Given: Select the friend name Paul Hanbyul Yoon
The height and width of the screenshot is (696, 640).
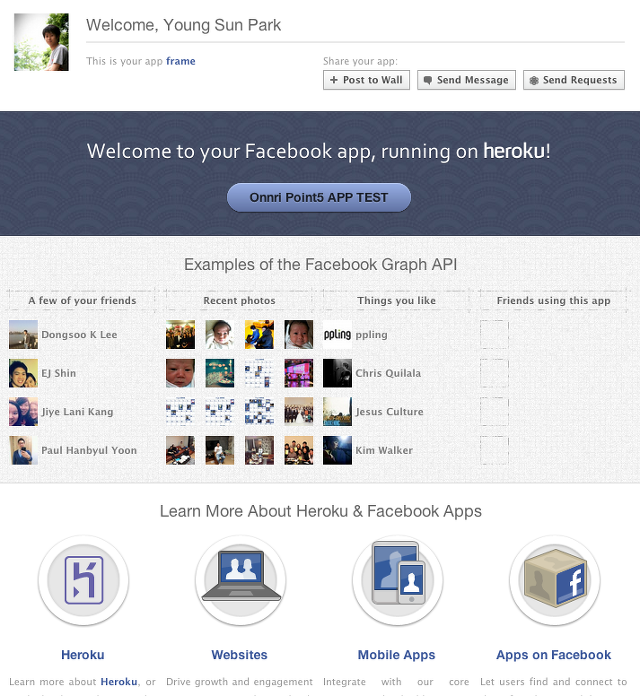Looking at the screenshot, I should [89, 450].
